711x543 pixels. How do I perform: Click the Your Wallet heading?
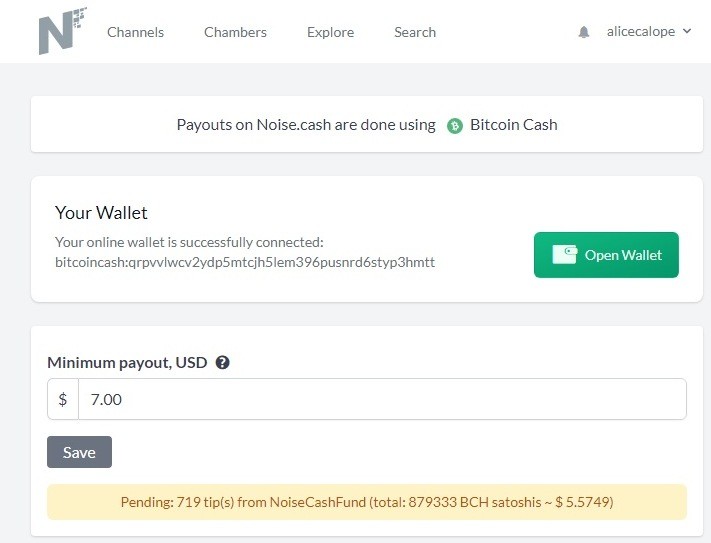[101, 213]
